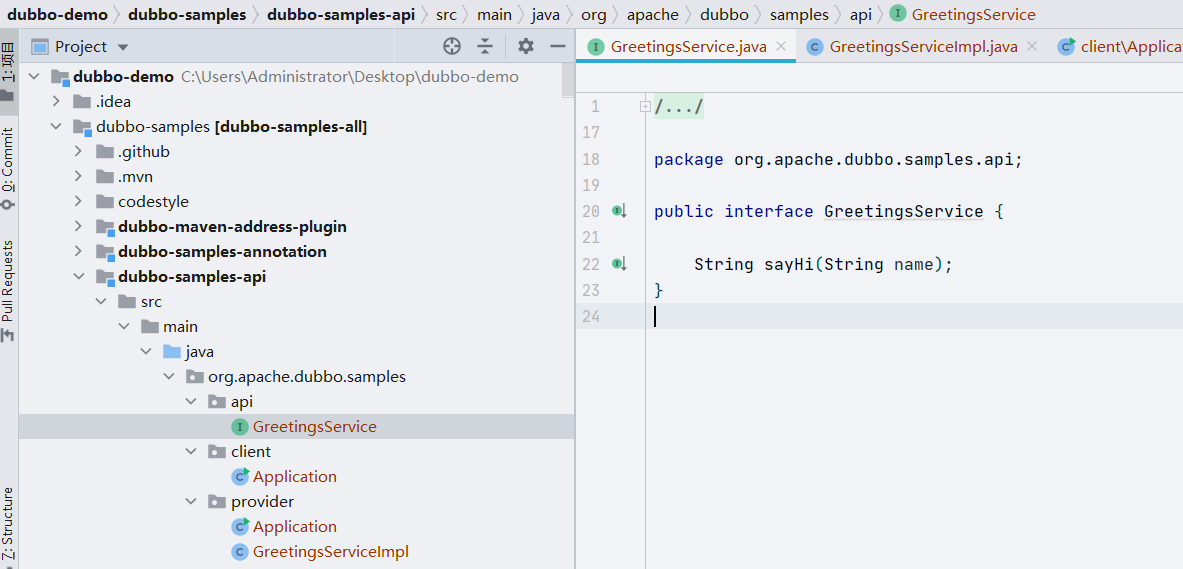The height and width of the screenshot is (569, 1183).
Task: Place the caret on empty line 24
Action: (x=914, y=316)
